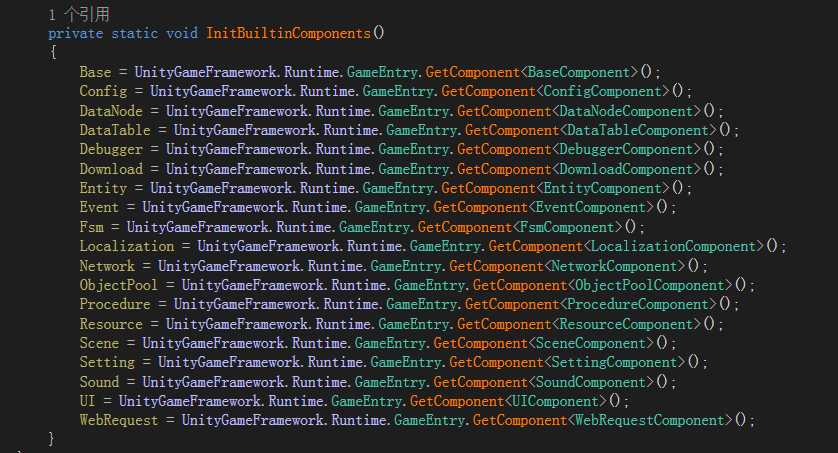Select the DataNode variable at line start
Image resolution: width=838 pixels, height=453 pixels.
click(111, 111)
